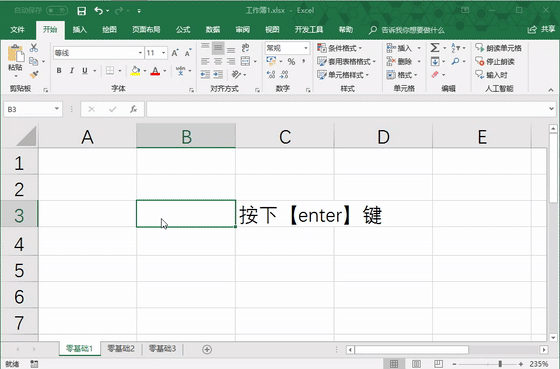Click the Increase Indent icon

pyautogui.click(x=218, y=74)
